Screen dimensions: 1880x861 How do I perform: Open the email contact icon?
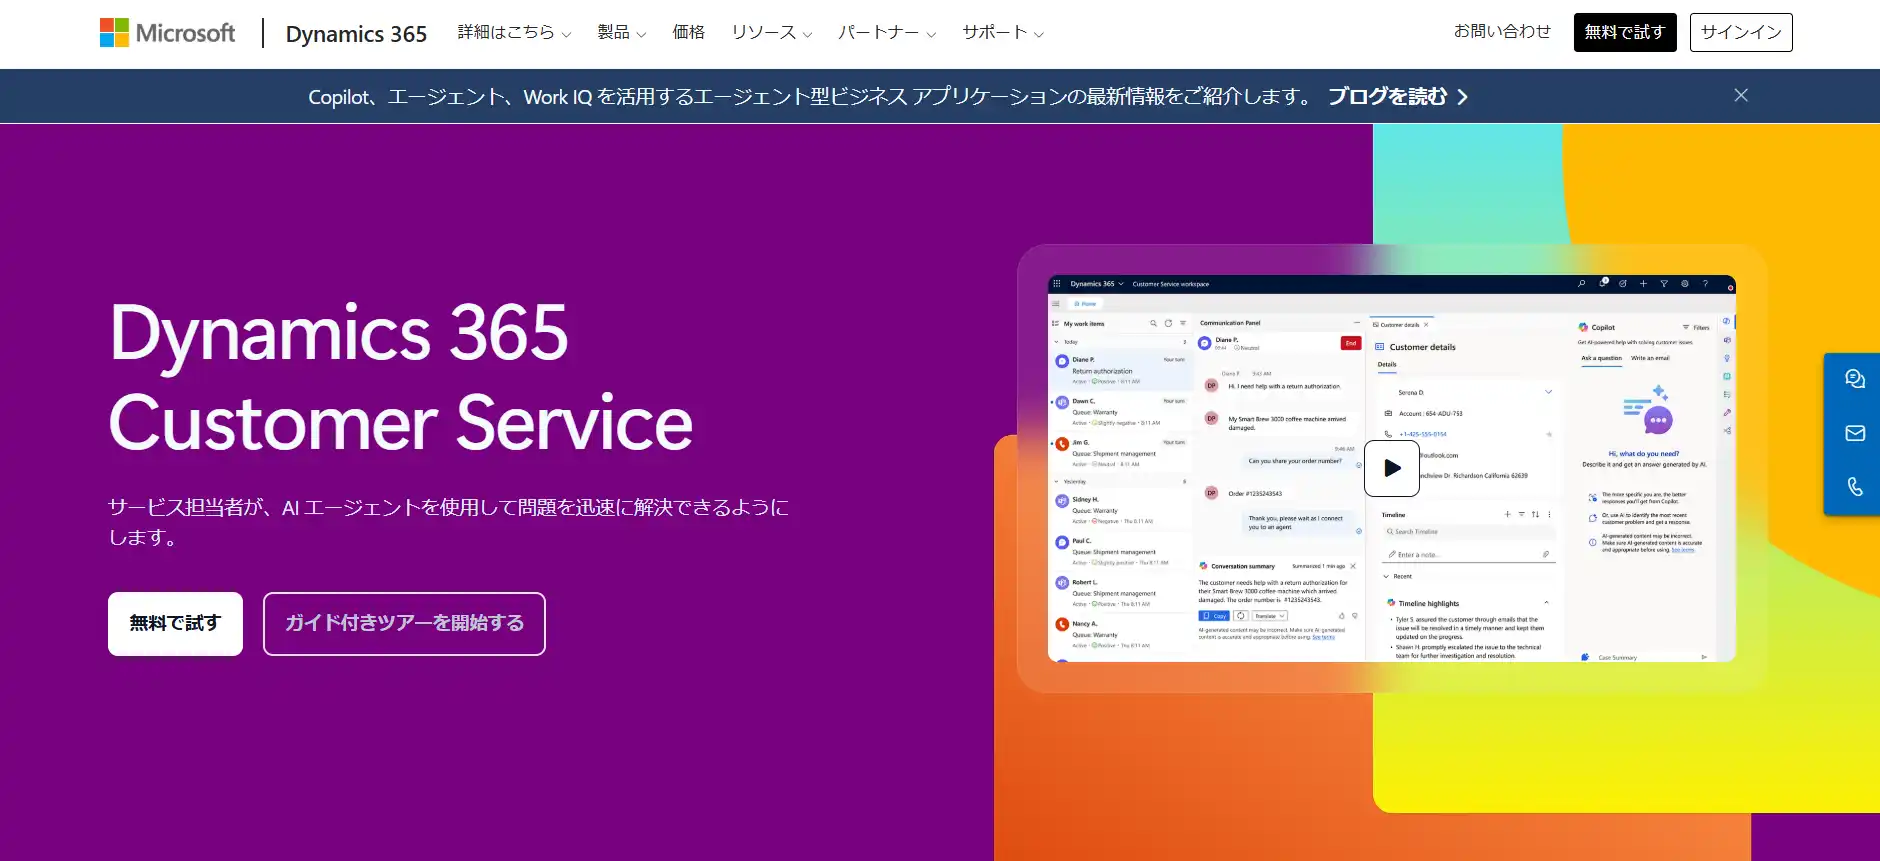(x=1855, y=433)
